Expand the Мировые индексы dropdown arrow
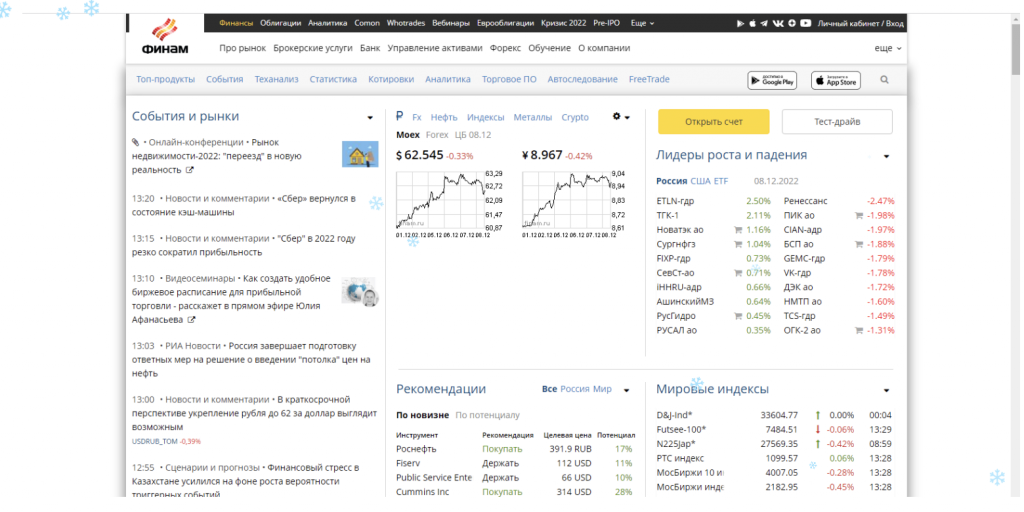 tap(885, 390)
